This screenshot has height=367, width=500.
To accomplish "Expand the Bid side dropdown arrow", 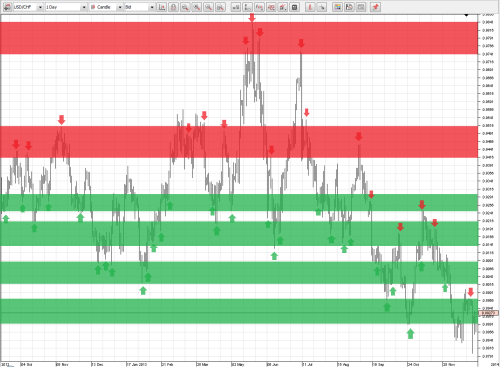I will pos(152,7).
